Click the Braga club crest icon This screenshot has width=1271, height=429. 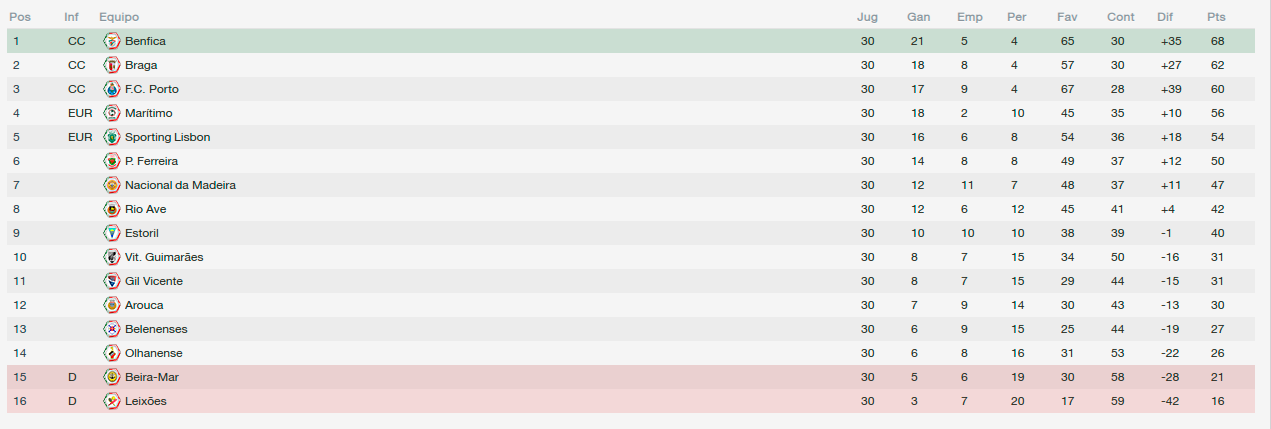coord(112,65)
